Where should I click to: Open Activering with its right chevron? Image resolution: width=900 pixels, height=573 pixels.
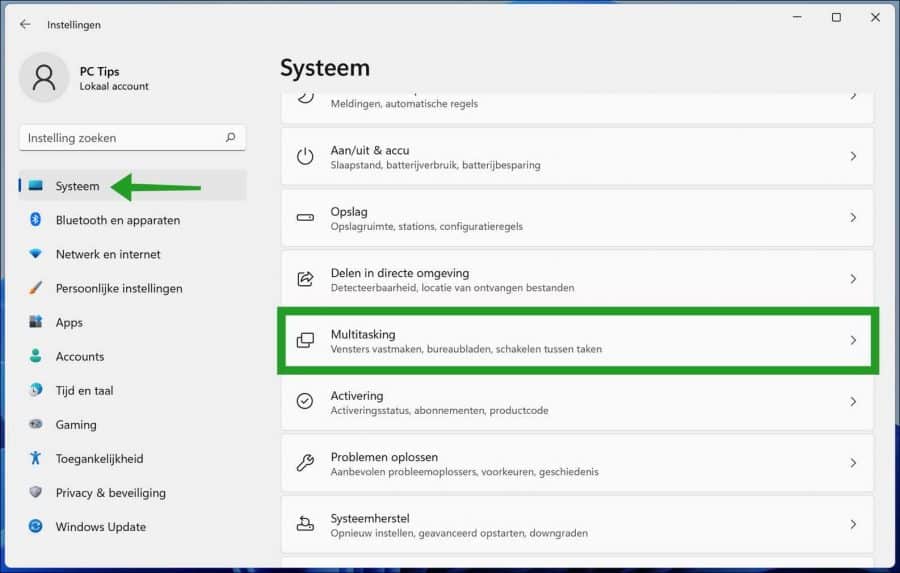click(853, 401)
